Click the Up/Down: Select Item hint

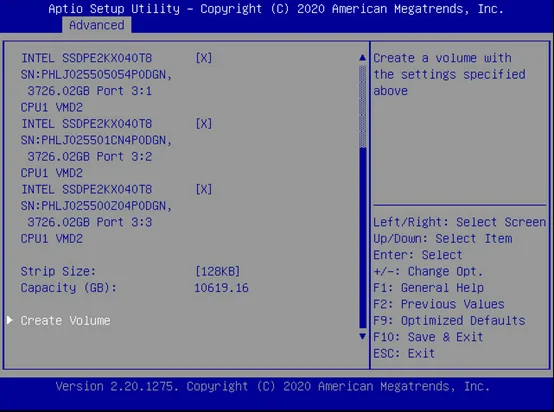coord(443,239)
